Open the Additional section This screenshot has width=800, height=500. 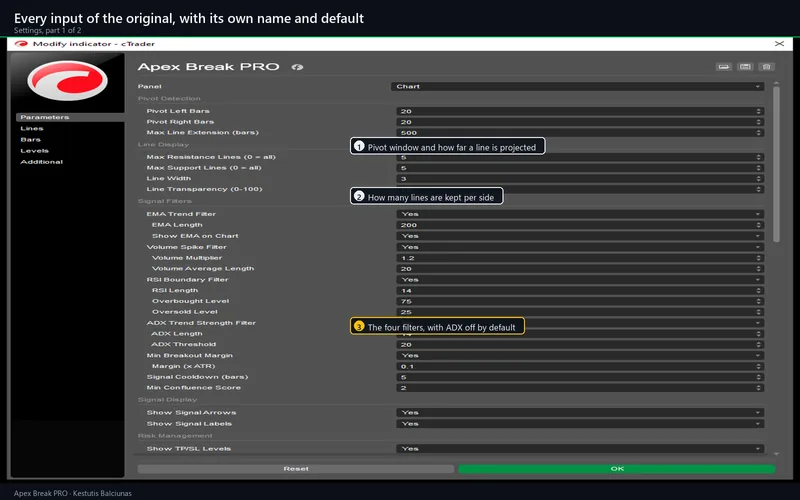(41, 162)
